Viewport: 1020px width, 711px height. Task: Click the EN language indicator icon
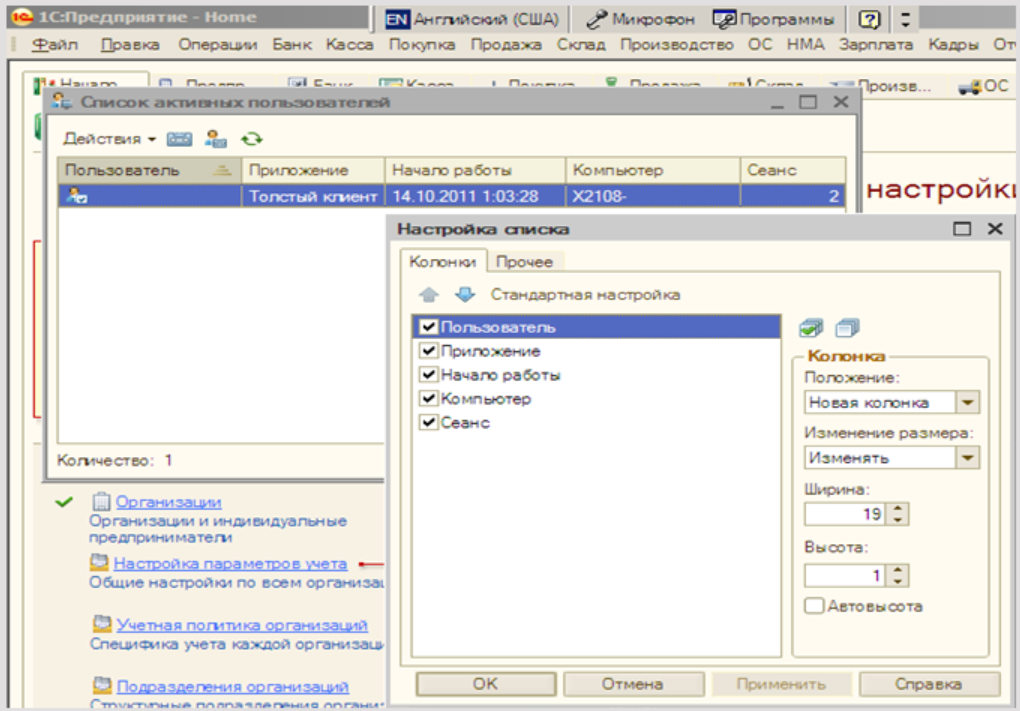397,20
